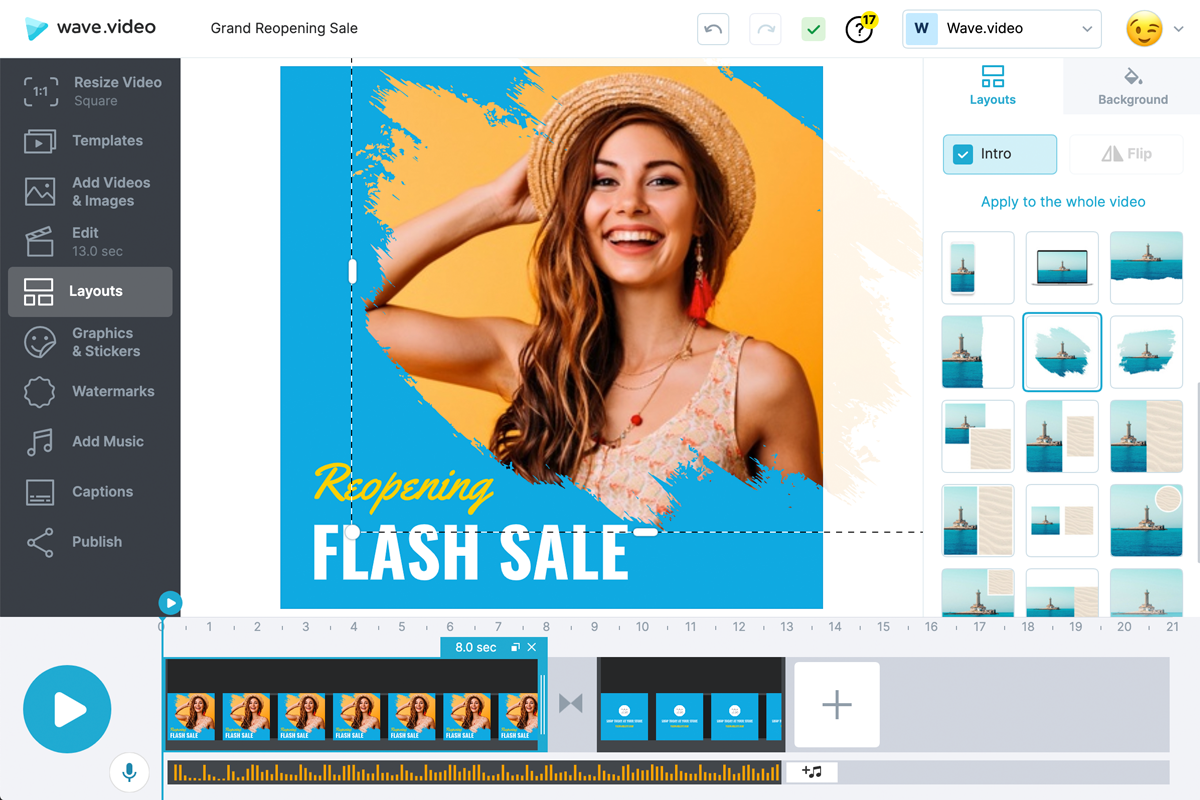Select the laptop mockup layout thumbnail
Image resolution: width=1200 pixels, height=800 pixels.
(x=1062, y=268)
